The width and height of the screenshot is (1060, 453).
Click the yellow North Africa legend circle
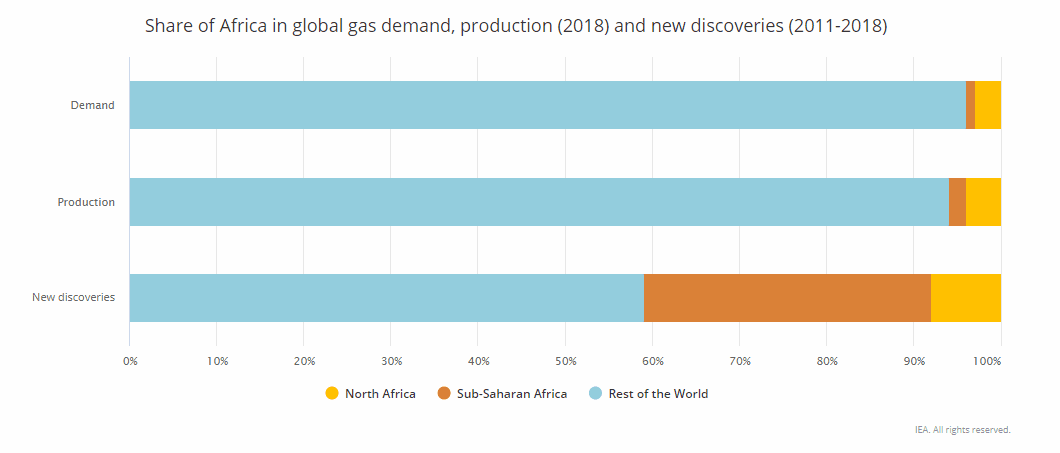[x=332, y=394]
